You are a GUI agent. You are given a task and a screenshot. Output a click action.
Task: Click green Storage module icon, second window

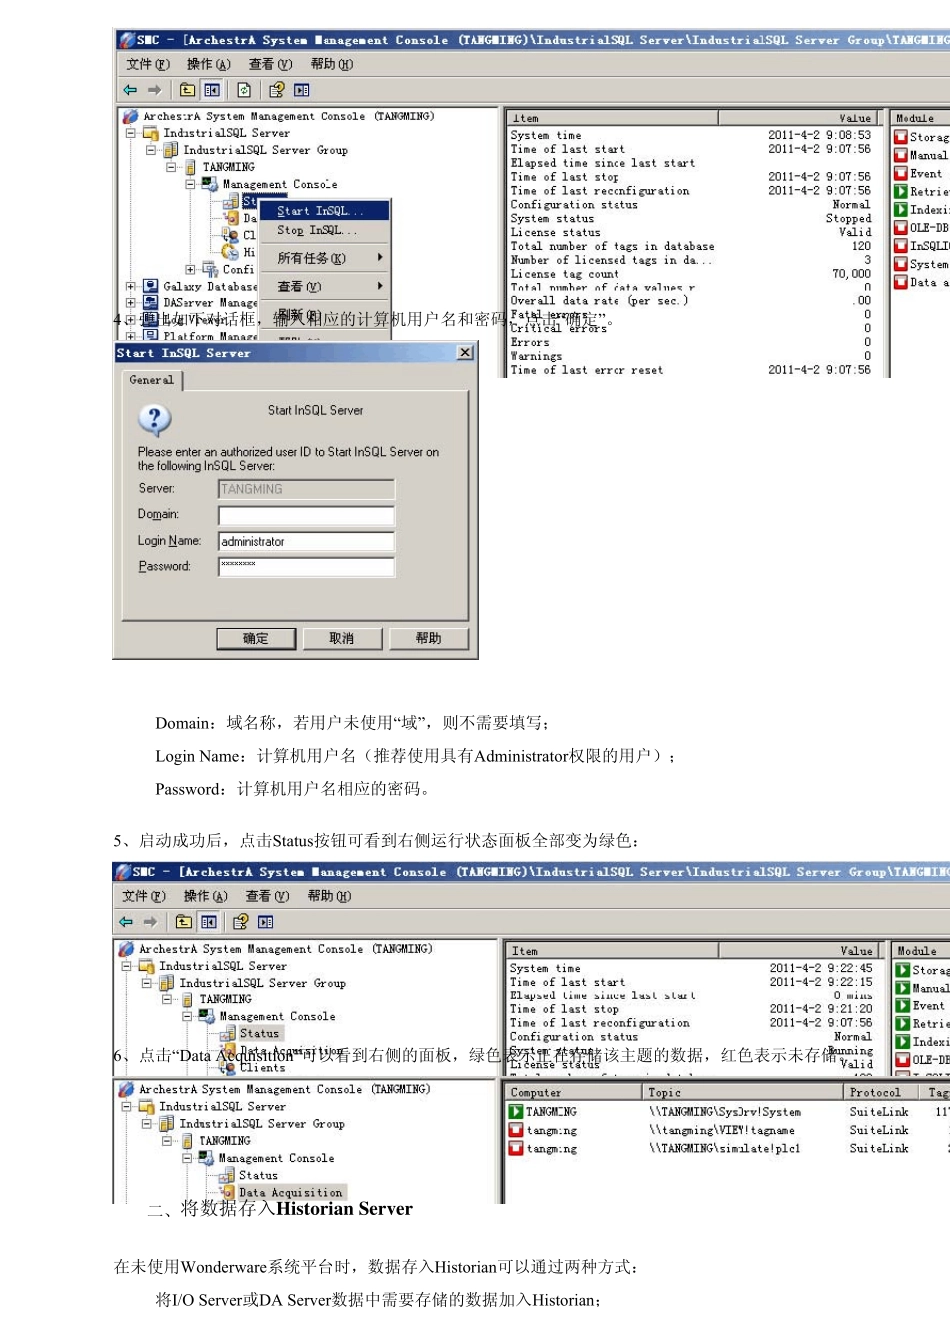(x=902, y=970)
